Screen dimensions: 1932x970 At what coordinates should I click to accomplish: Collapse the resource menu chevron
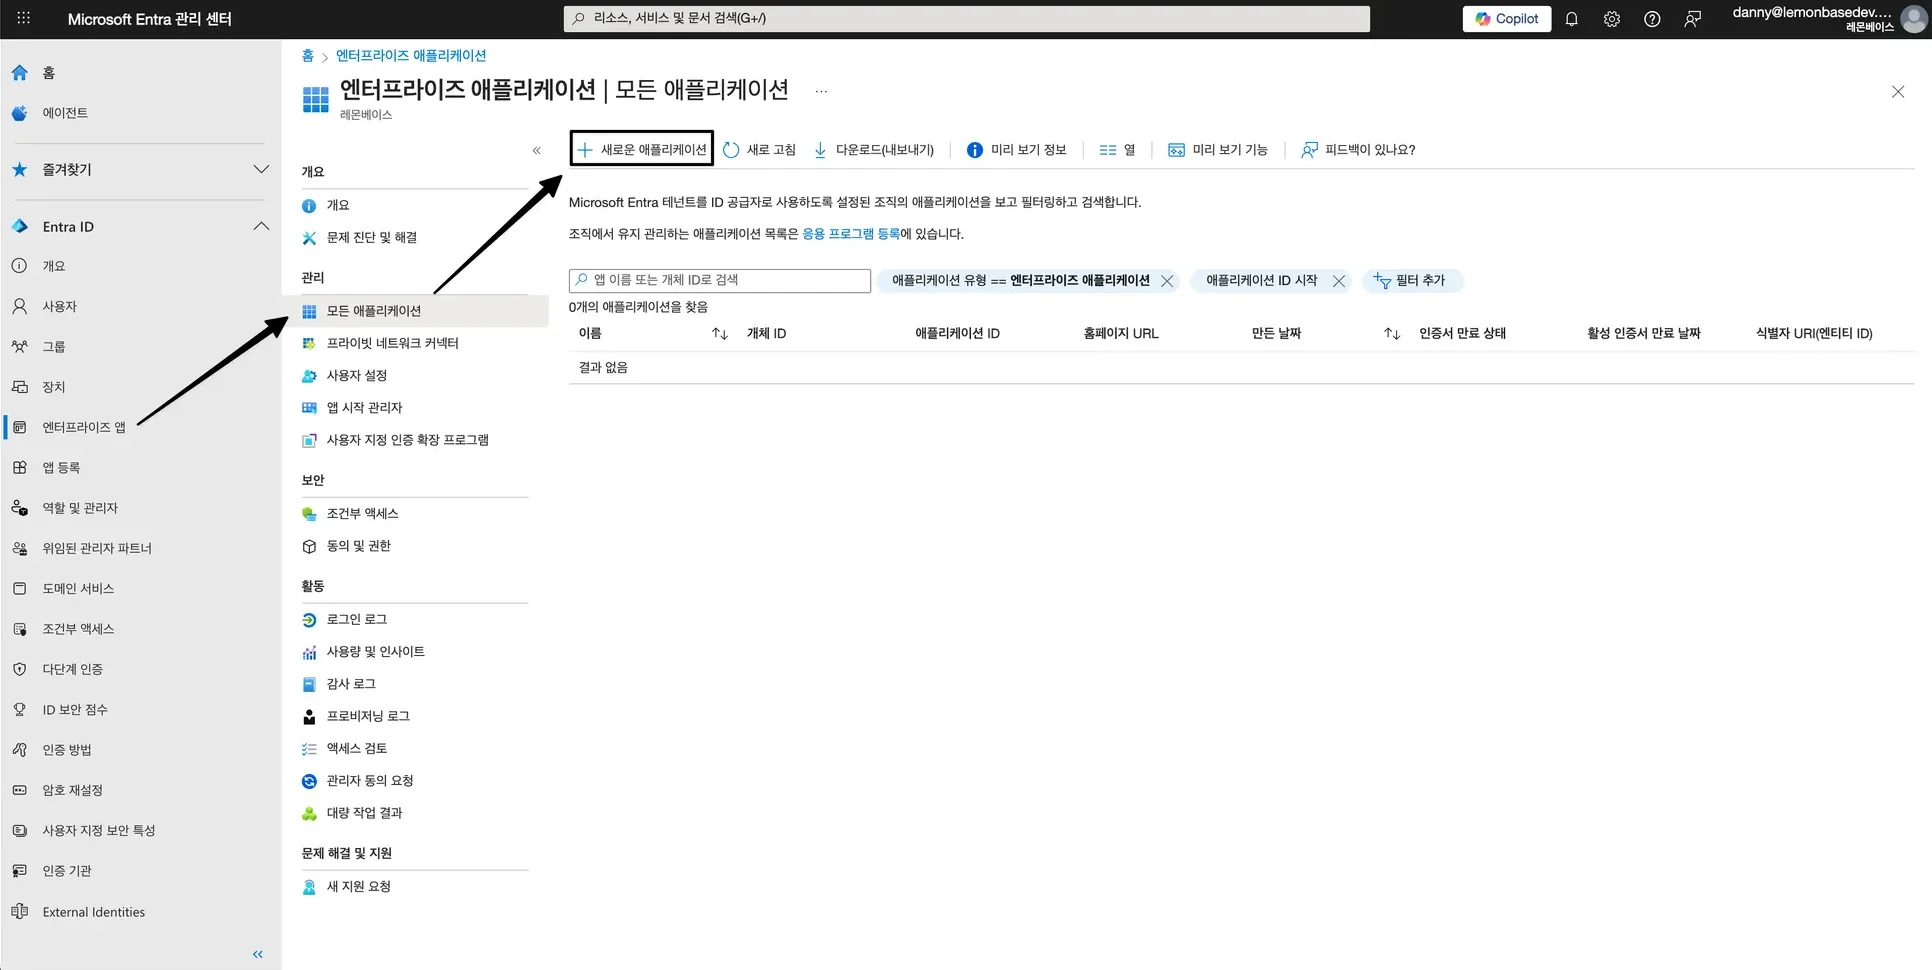click(x=537, y=150)
